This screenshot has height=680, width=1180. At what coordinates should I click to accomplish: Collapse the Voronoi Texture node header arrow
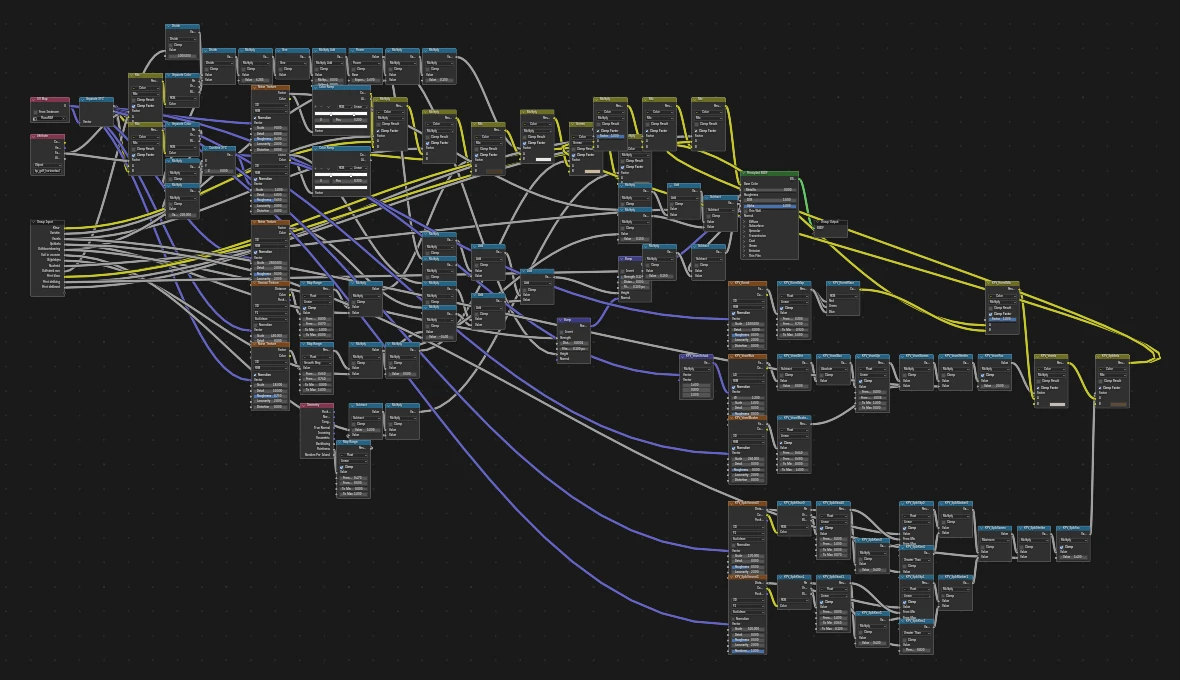click(254, 283)
